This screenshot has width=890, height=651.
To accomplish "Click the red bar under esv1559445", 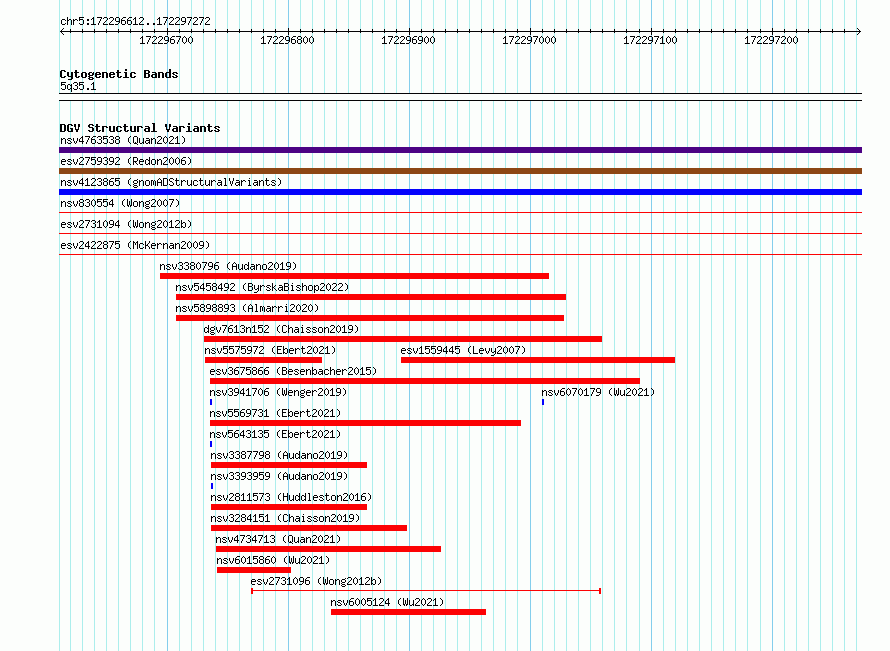I will (x=538, y=360).
